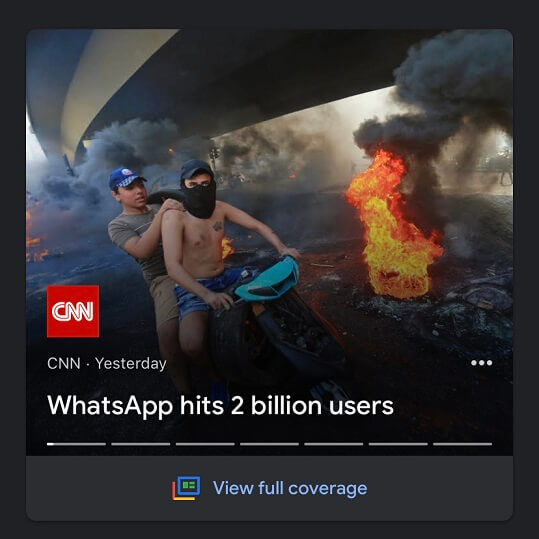The width and height of the screenshot is (539, 539).
Task: Click the CNN source name text
Action: tap(64, 363)
